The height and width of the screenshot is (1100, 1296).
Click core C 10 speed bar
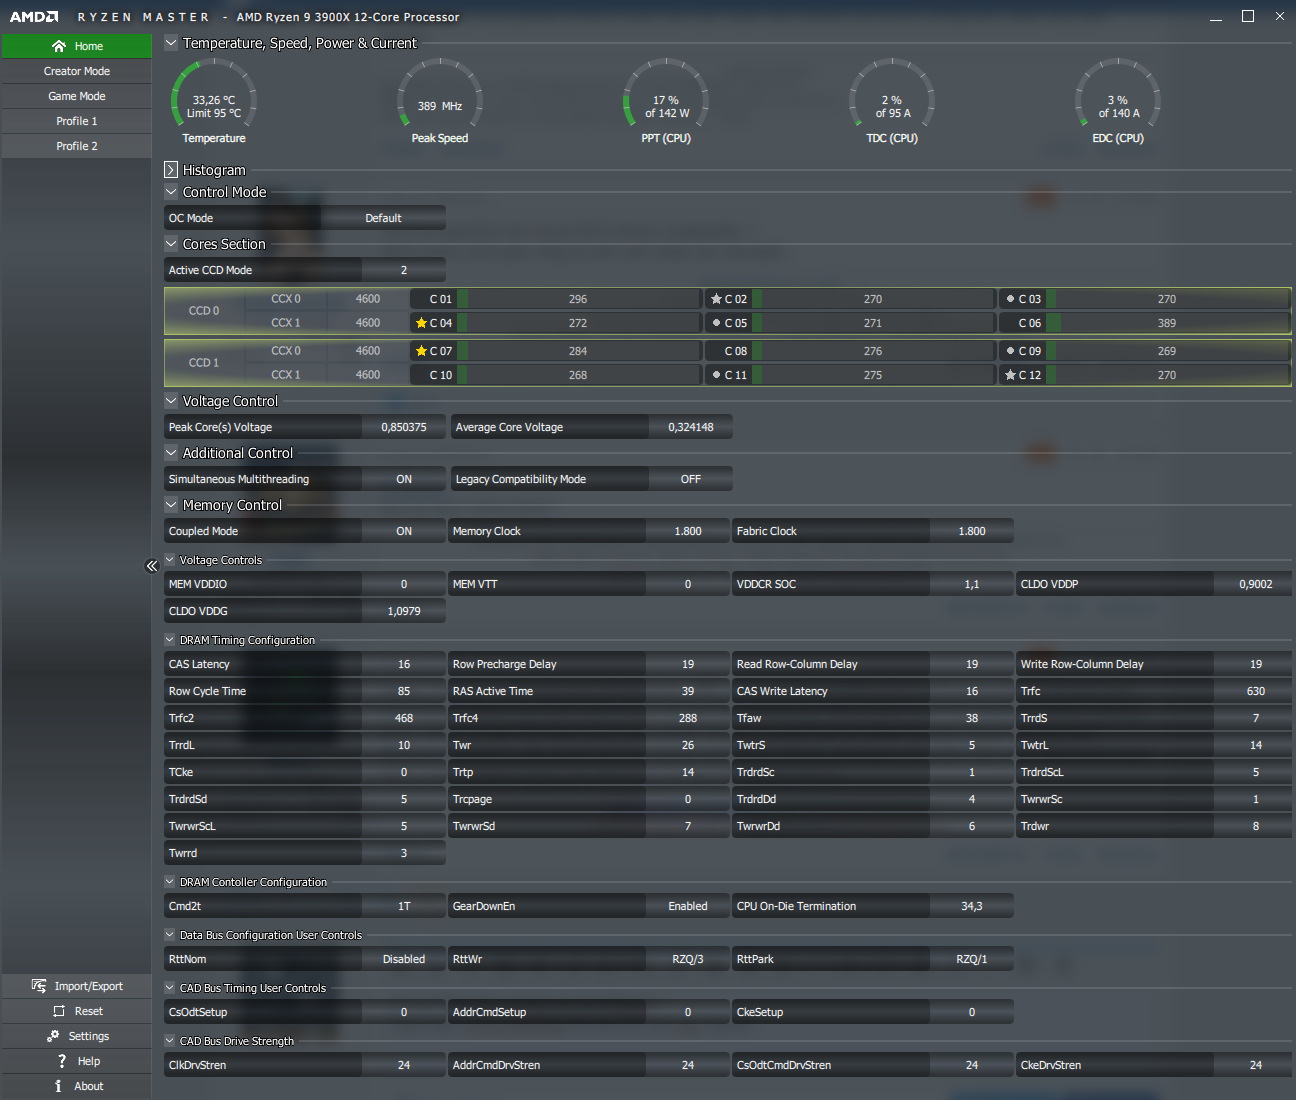579,375
